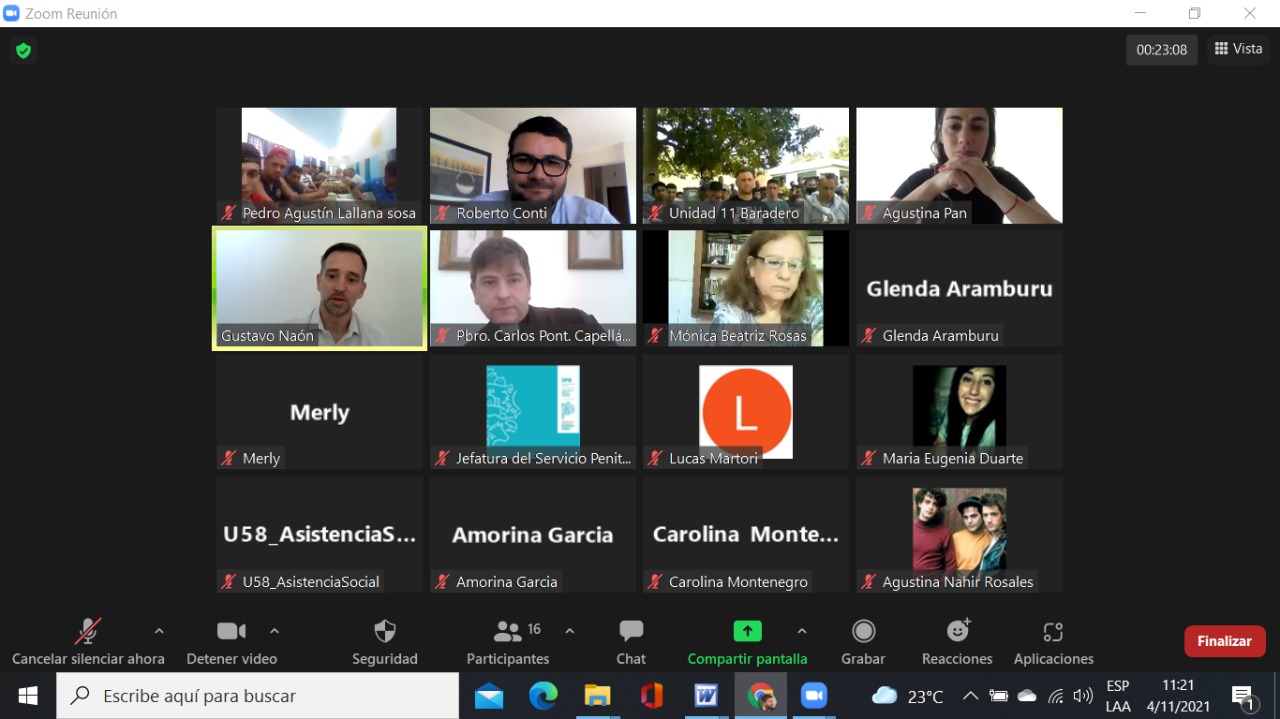1280x719 pixels.
Task: Select the Carolina Montenegro tile
Action: pyautogui.click(x=746, y=534)
